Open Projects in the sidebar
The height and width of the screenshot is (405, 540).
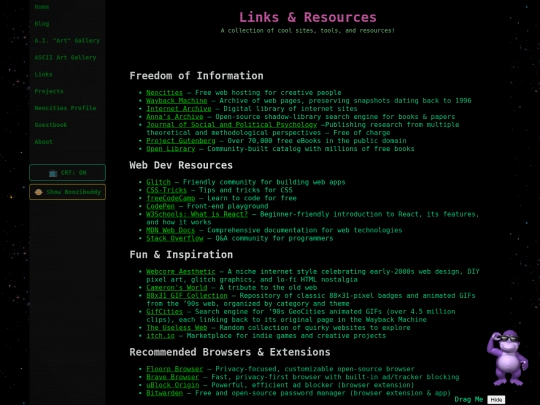coord(49,91)
